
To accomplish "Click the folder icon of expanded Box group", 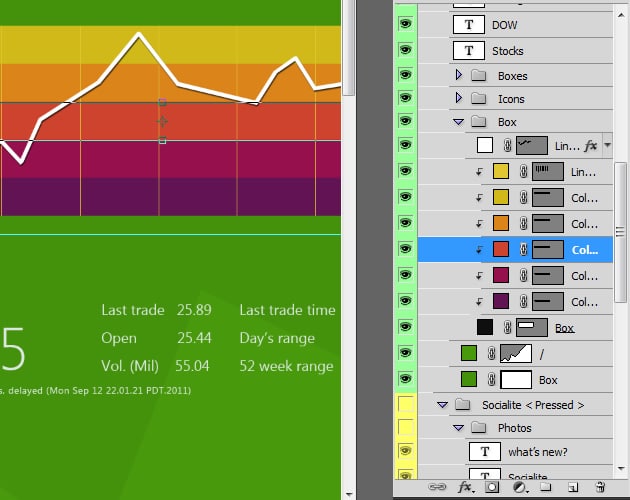I will [479, 121].
